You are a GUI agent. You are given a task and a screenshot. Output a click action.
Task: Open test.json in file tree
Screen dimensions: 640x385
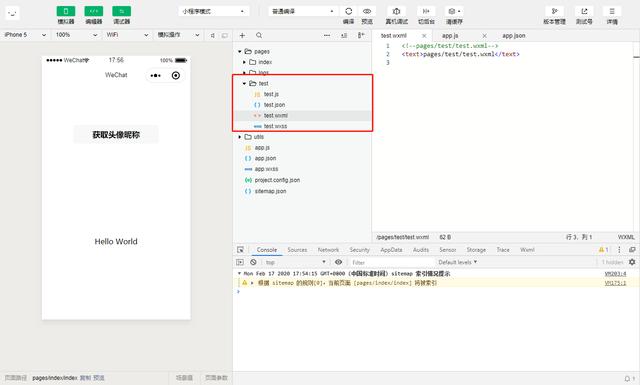click(x=274, y=105)
